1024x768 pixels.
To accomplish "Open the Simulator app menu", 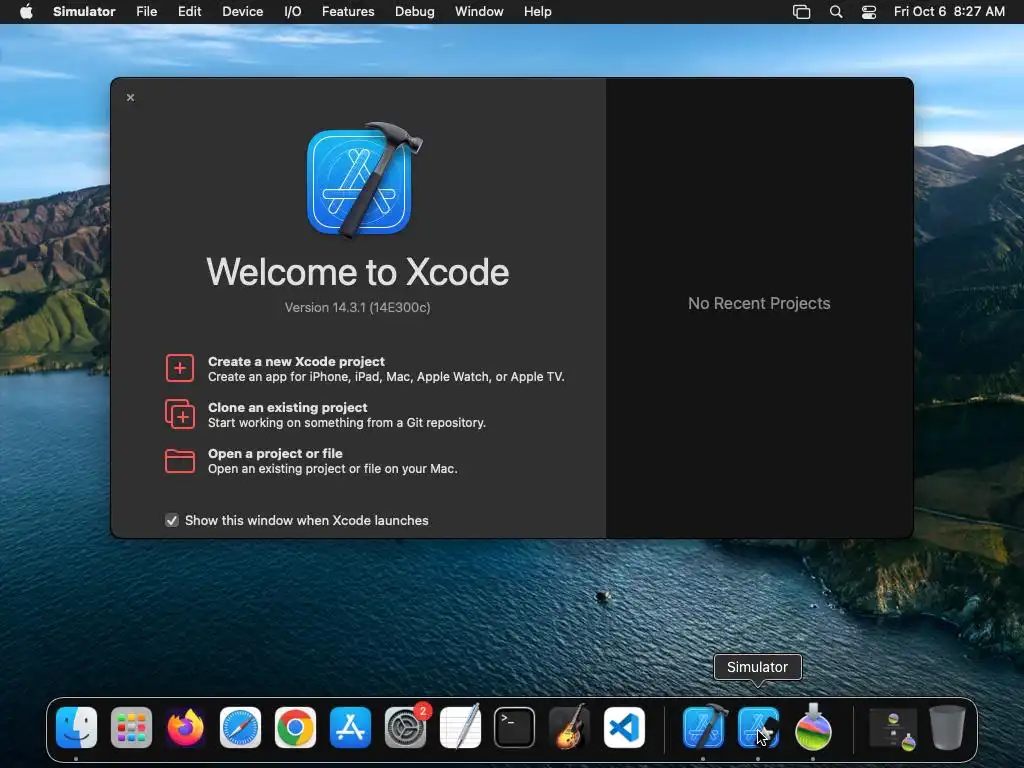I will [84, 12].
